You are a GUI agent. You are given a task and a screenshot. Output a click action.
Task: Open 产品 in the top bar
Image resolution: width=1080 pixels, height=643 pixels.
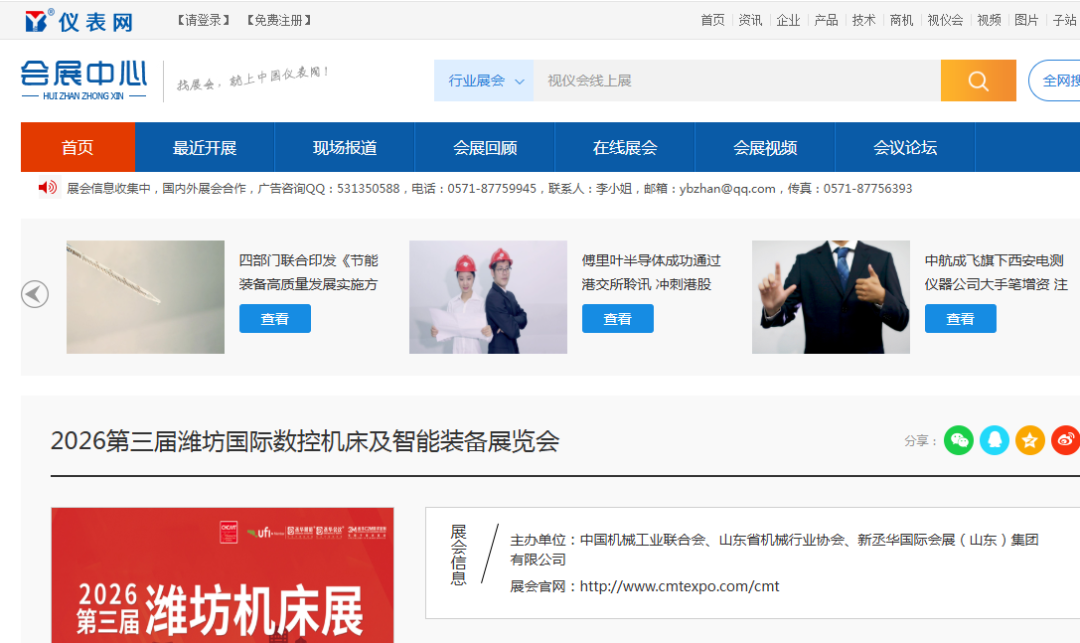click(826, 21)
